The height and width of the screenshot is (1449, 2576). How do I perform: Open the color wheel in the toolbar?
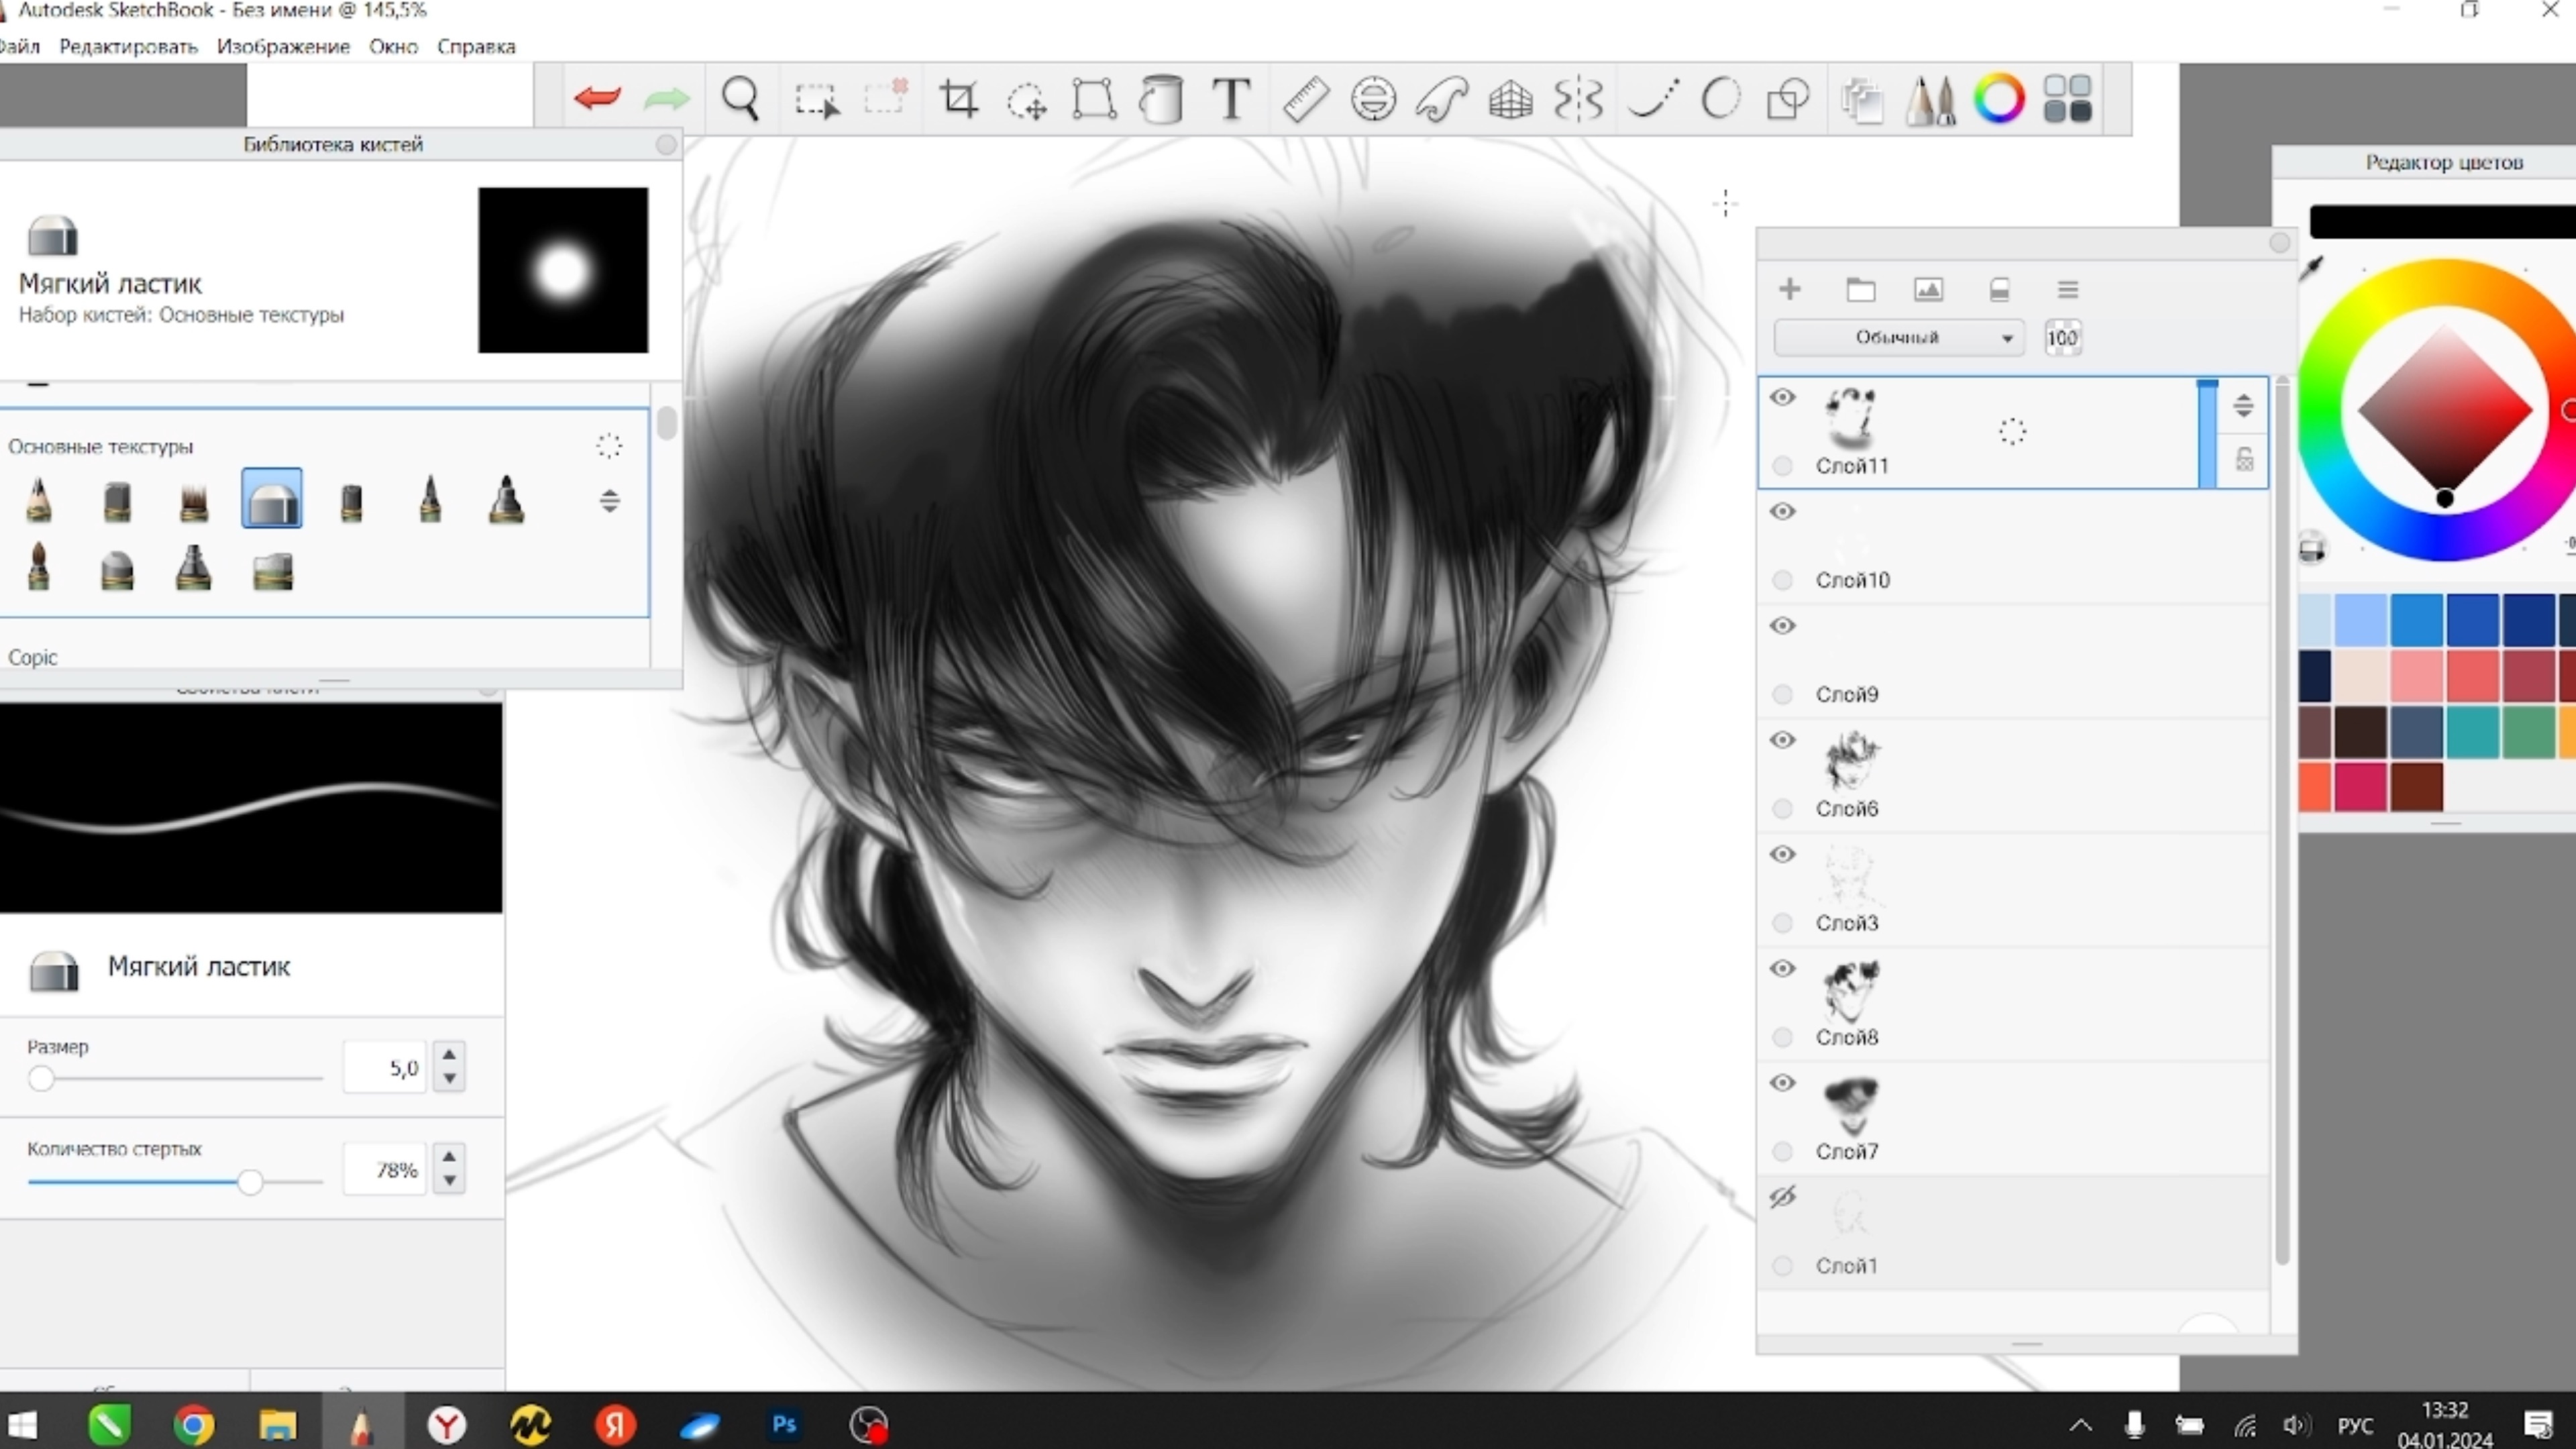click(1999, 98)
